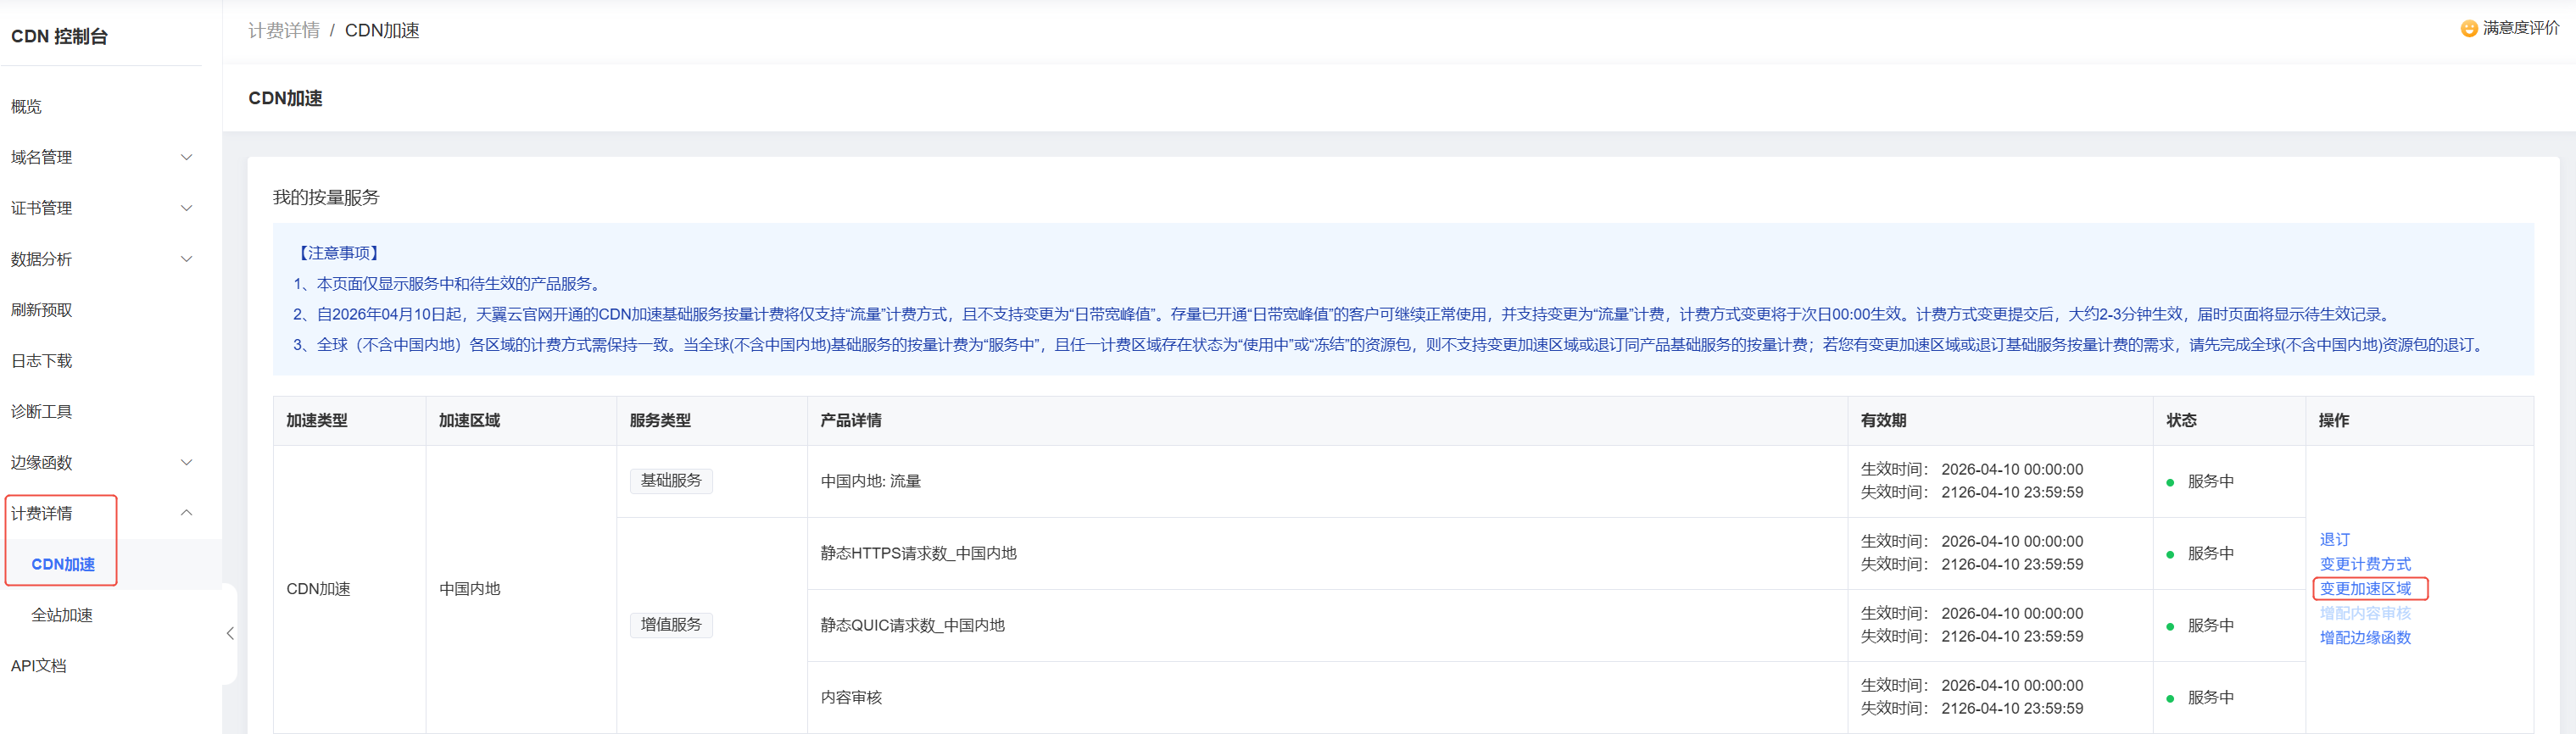This screenshot has height=734, width=2576.
Task: Click the 退订 link
Action: (x=2335, y=539)
